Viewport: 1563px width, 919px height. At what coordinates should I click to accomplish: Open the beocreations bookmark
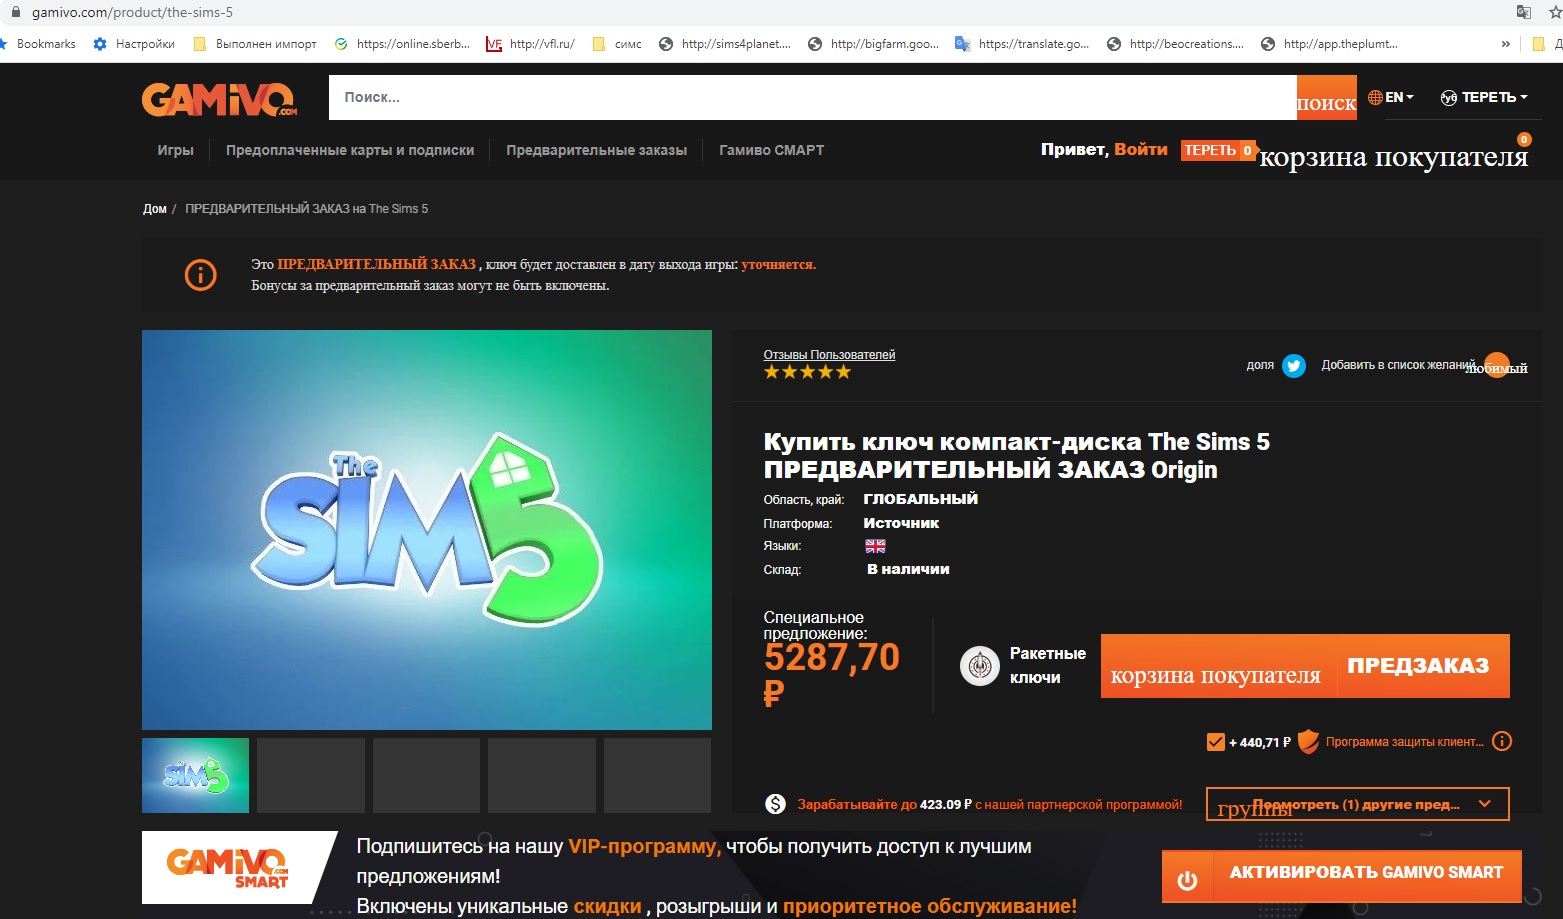click(x=1175, y=44)
